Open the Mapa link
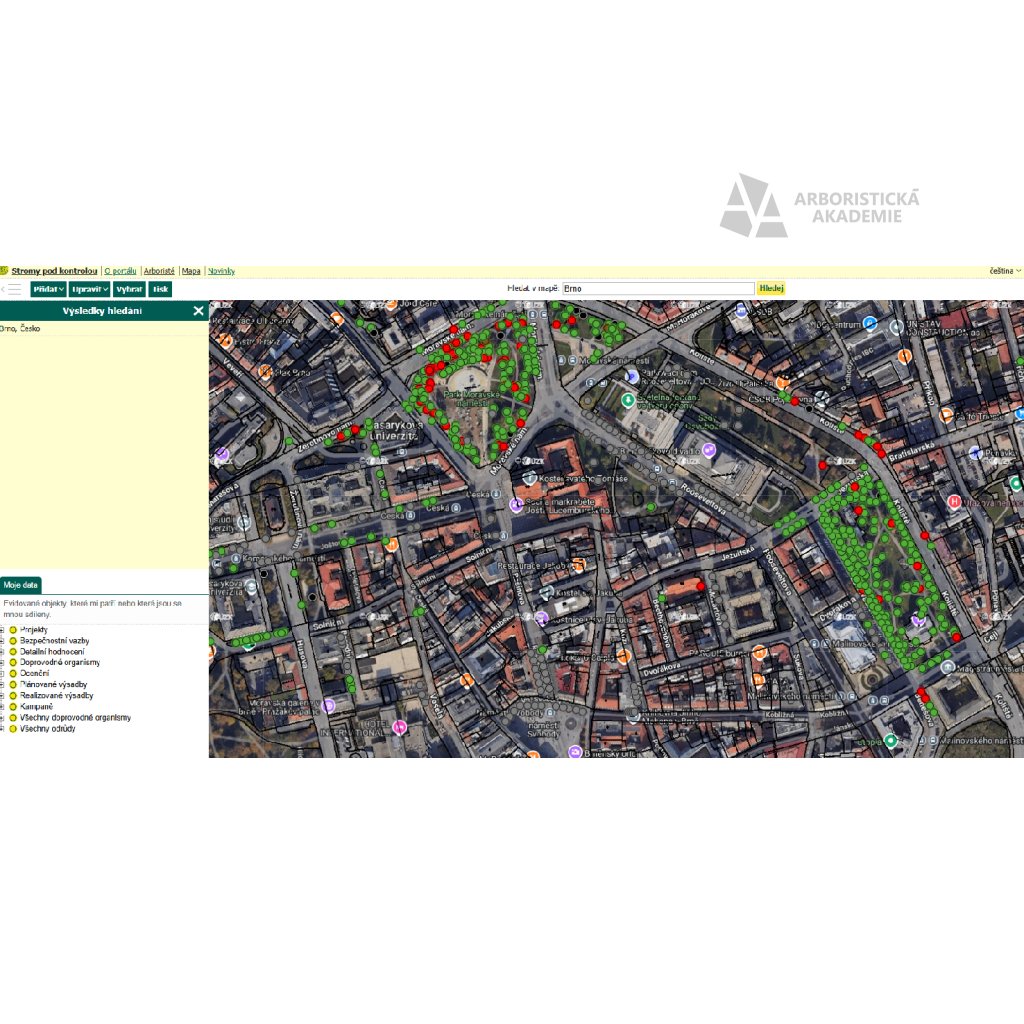Image resolution: width=1024 pixels, height=1024 pixels. tap(191, 270)
